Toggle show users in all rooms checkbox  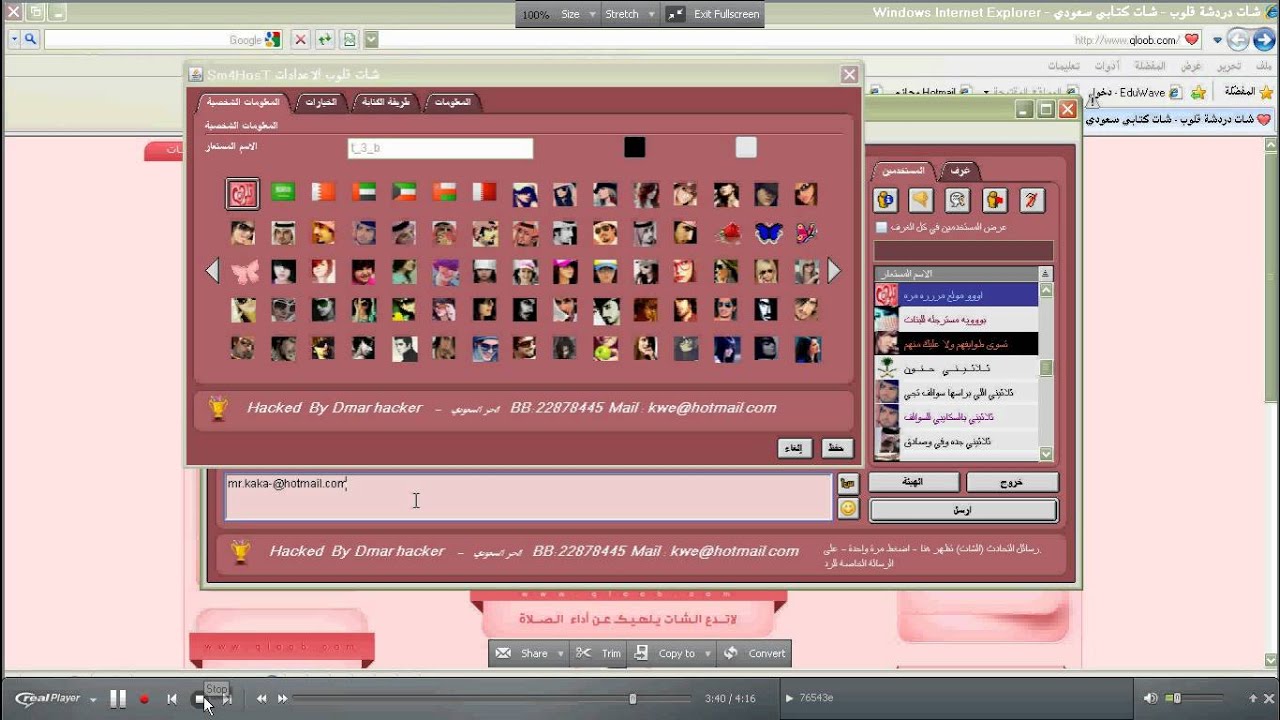tap(881, 228)
